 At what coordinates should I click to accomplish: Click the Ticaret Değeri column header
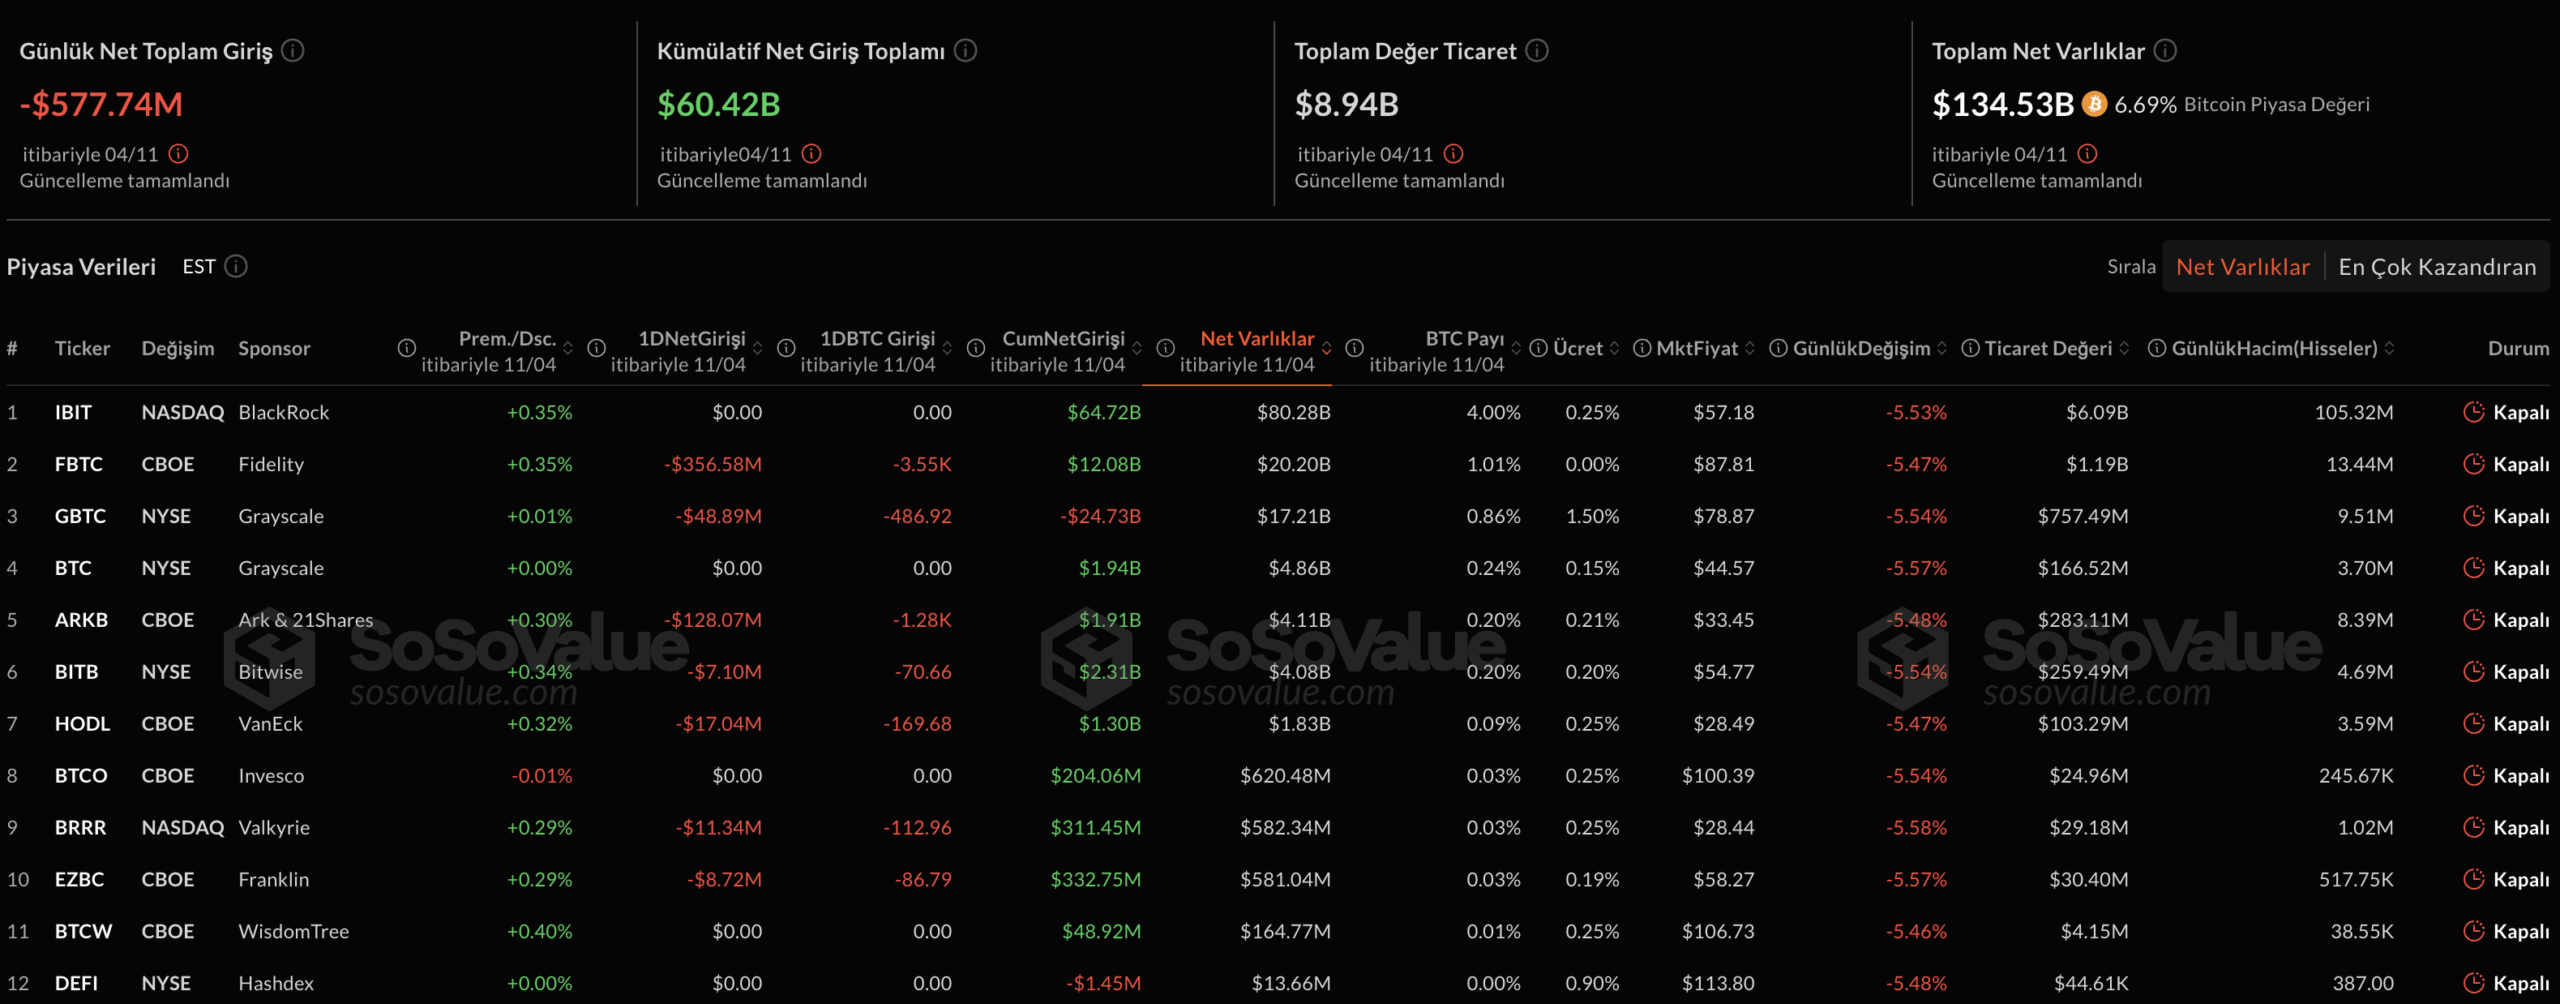coord(2047,348)
